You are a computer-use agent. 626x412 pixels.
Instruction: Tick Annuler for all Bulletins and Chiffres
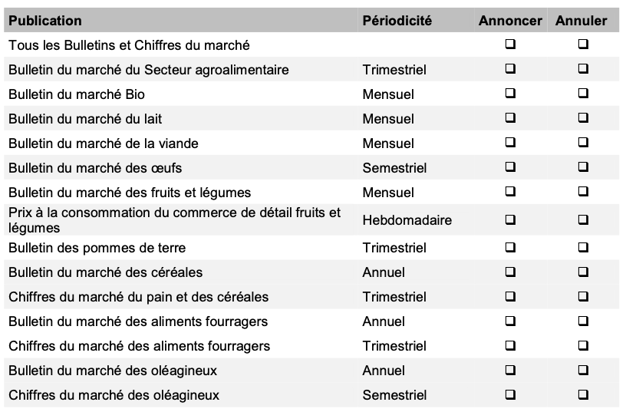tap(582, 45)
